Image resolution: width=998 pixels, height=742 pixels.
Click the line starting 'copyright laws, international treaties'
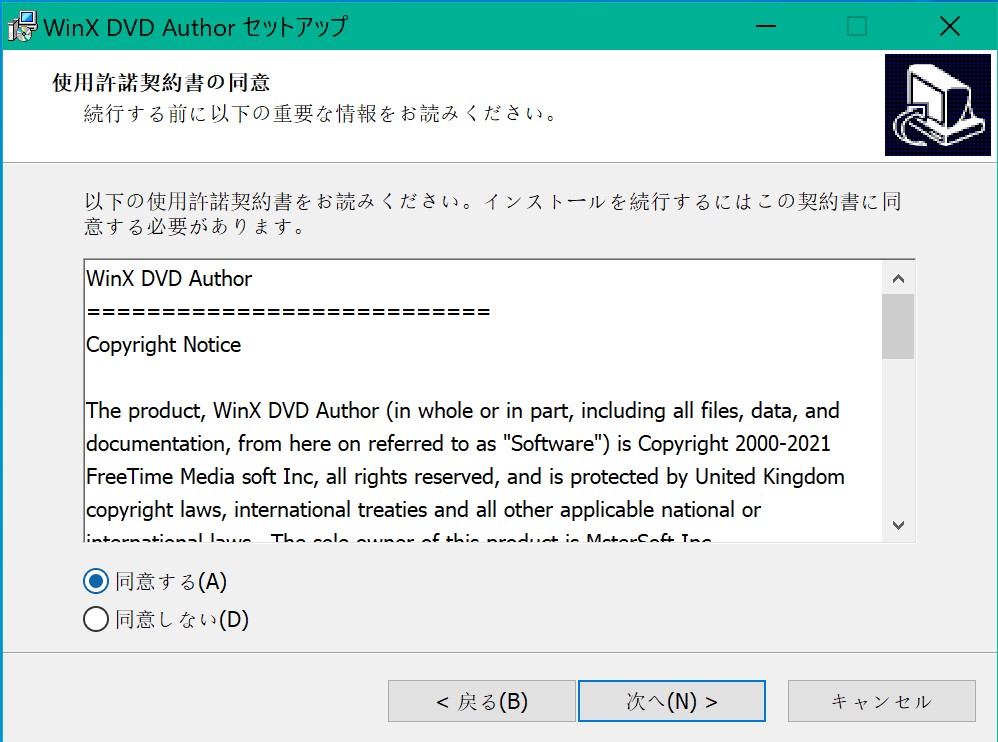(x=423, y=510)
